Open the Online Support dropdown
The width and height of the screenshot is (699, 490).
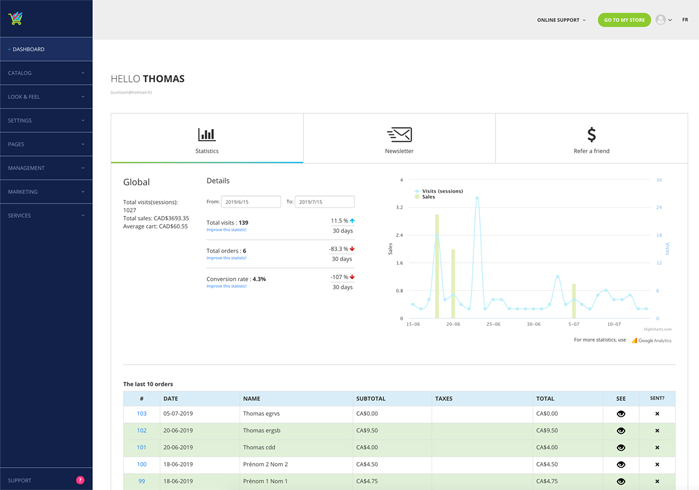(x=561, y=20)
